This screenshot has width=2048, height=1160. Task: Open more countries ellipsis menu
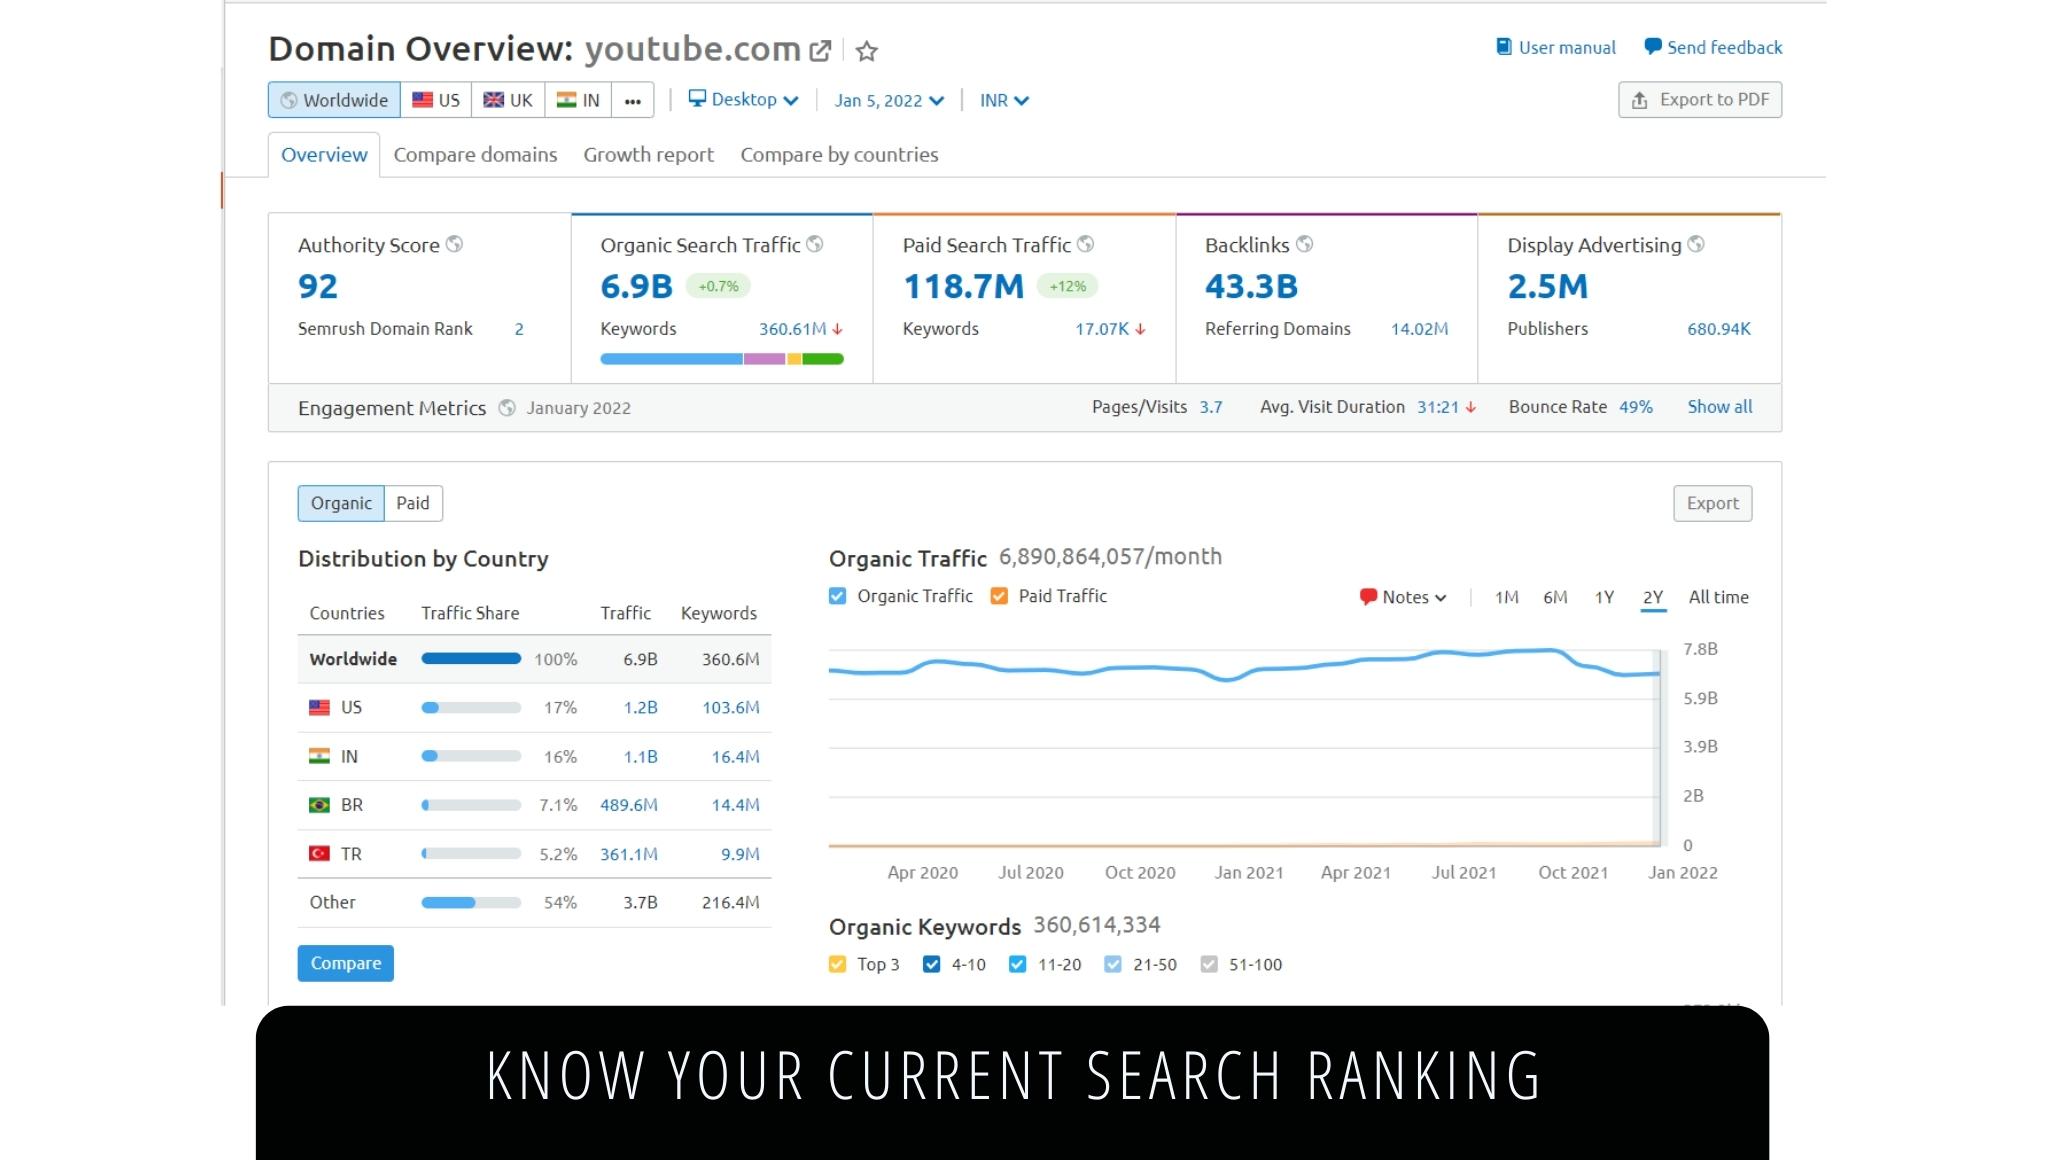(633, 100)
